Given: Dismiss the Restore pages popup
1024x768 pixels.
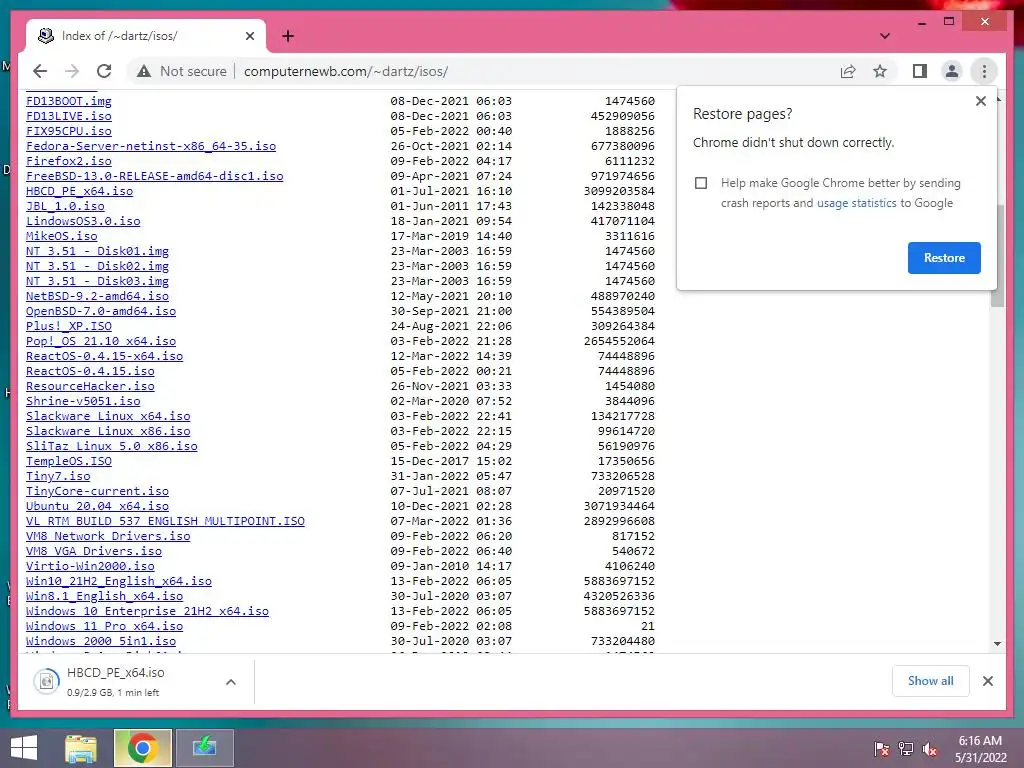Looking at the screenshot, I should [980, 101].
